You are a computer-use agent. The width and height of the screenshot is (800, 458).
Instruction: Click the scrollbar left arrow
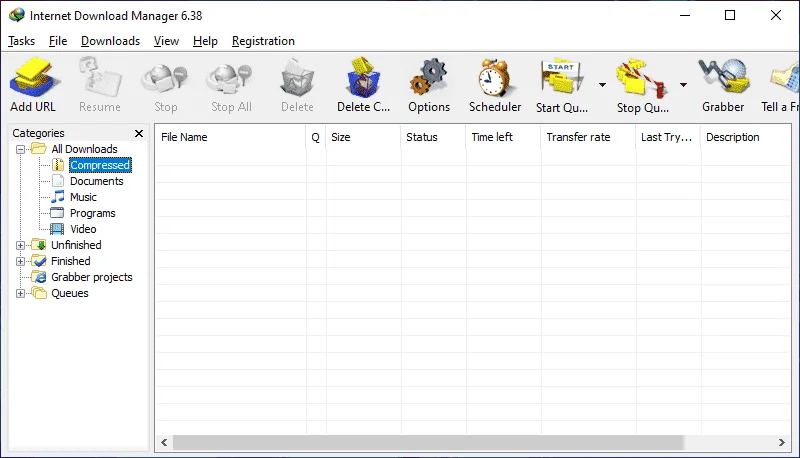(164, 442)
